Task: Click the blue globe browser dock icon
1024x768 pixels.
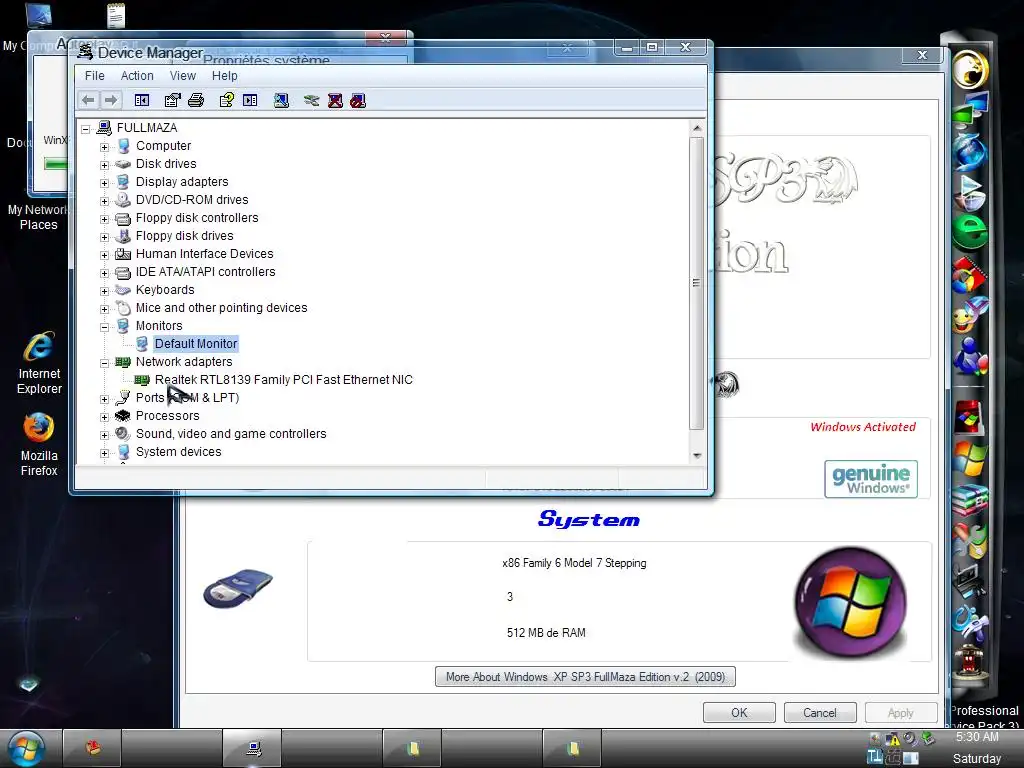Action: point(970,152)
